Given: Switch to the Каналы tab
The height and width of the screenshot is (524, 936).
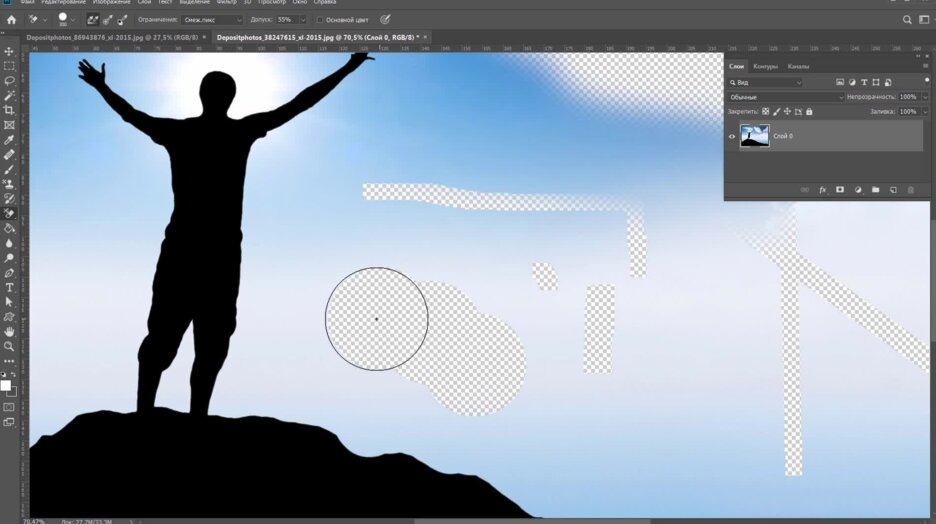Looking at the screenshot, I should pos(798,66).
